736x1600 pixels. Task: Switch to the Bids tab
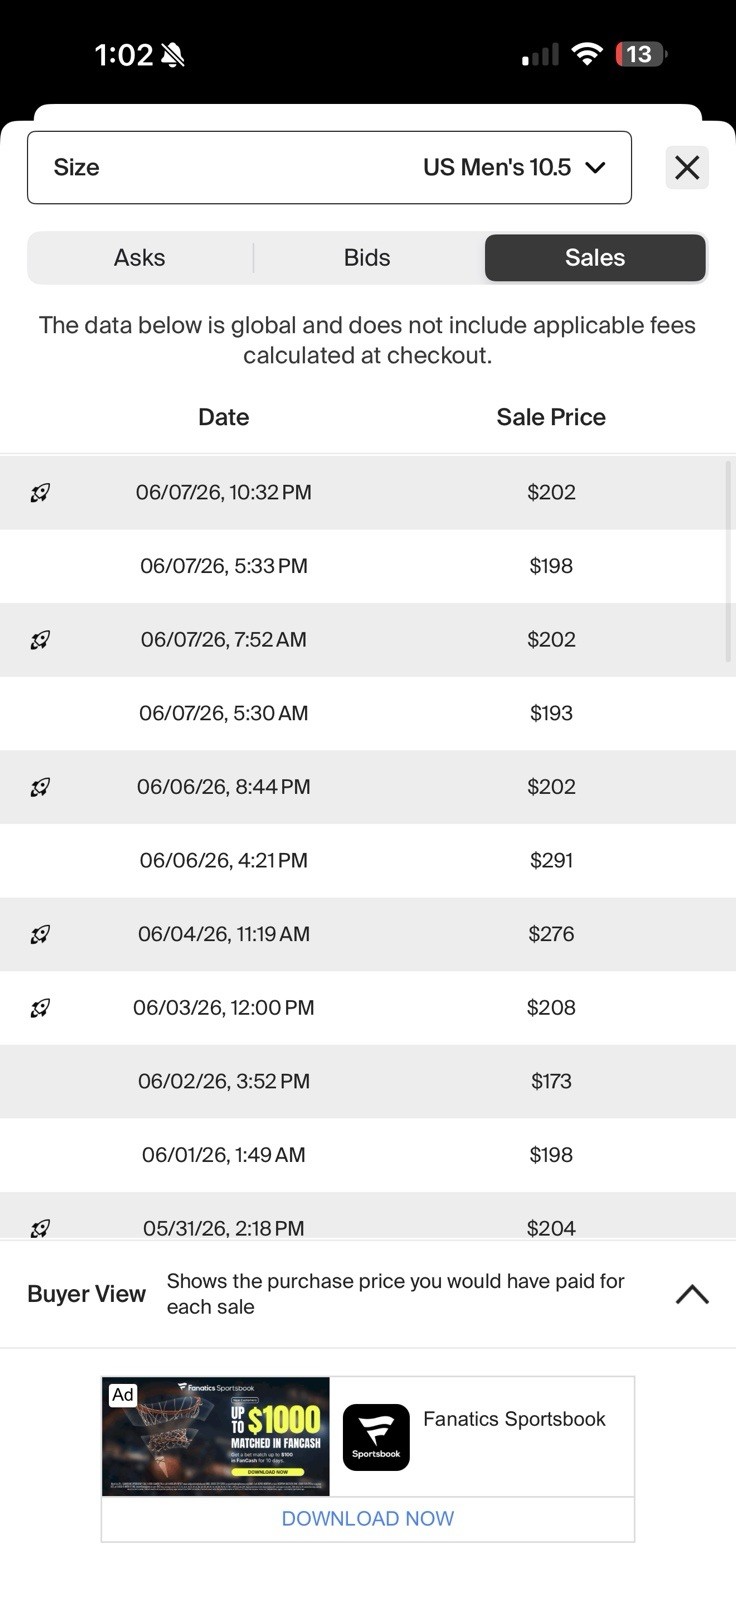click(x=367, y=258)
